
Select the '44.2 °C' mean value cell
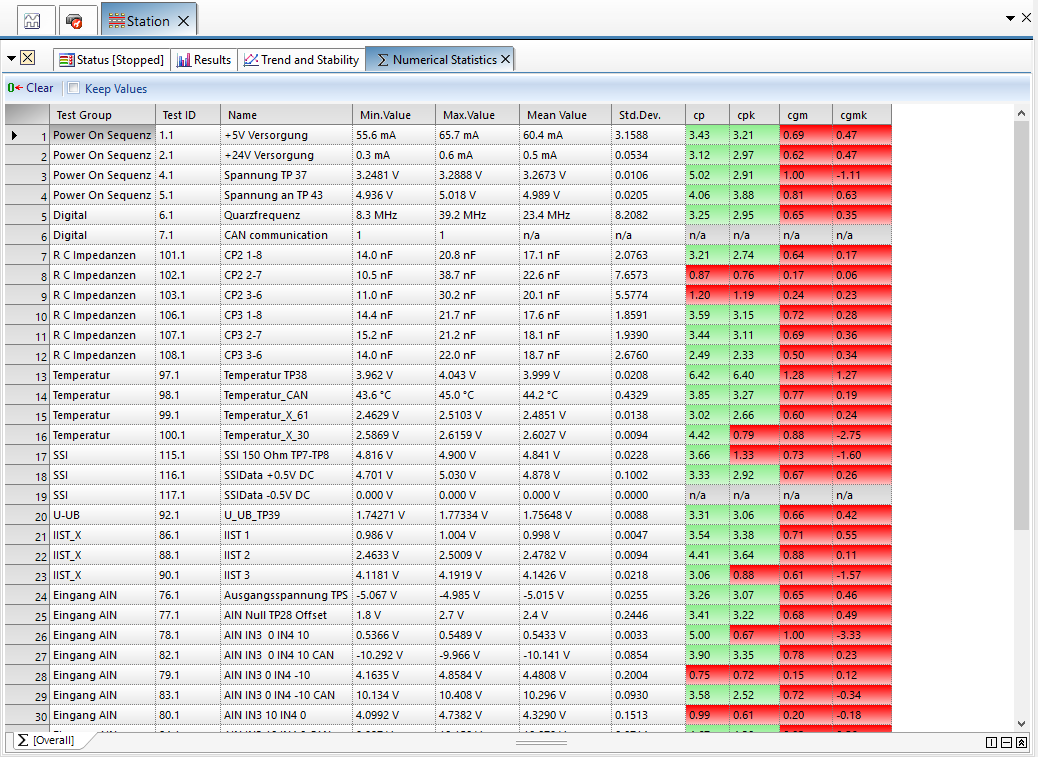click(x=565, y=395)
